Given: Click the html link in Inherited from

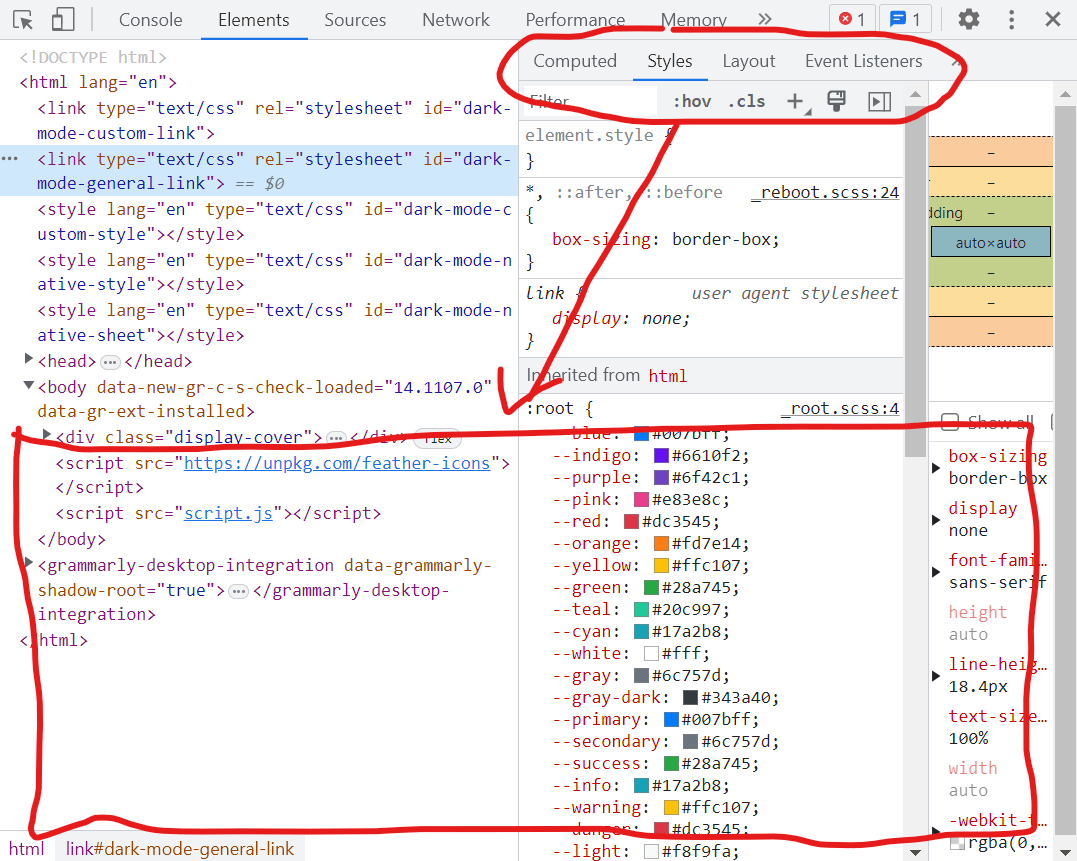Looking at the screenshot, I should click(x=668, y=376).
